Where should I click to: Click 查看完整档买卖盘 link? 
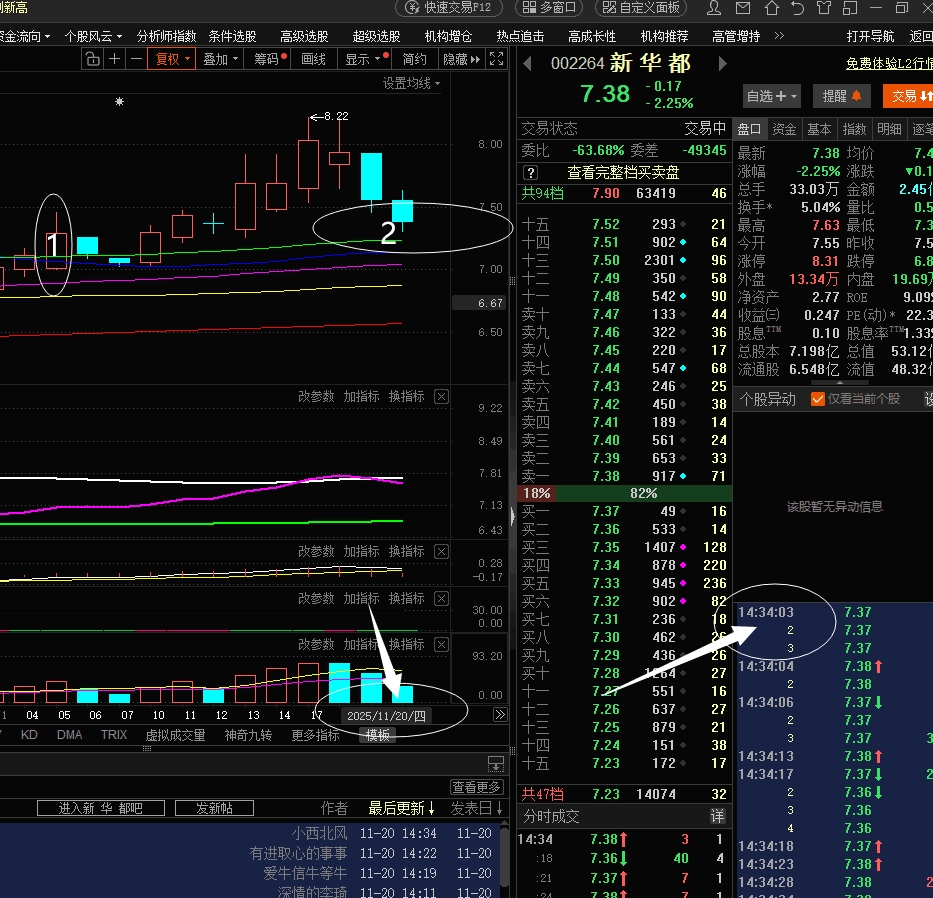pos(623,173)
